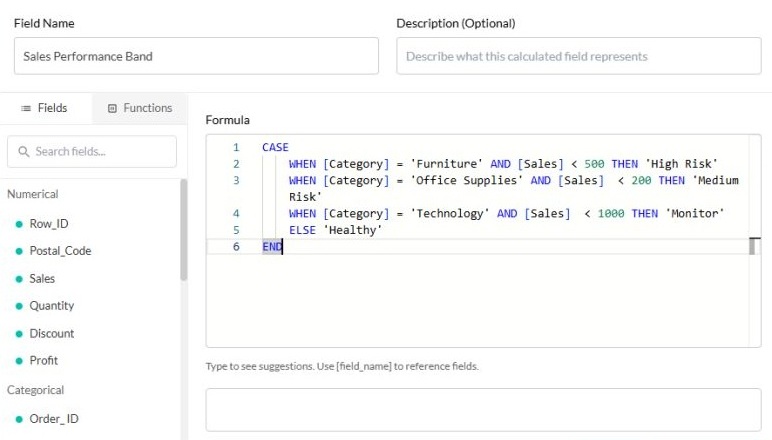
Task: Click the green dot beside Profit
Action: [x=19, y=361]
